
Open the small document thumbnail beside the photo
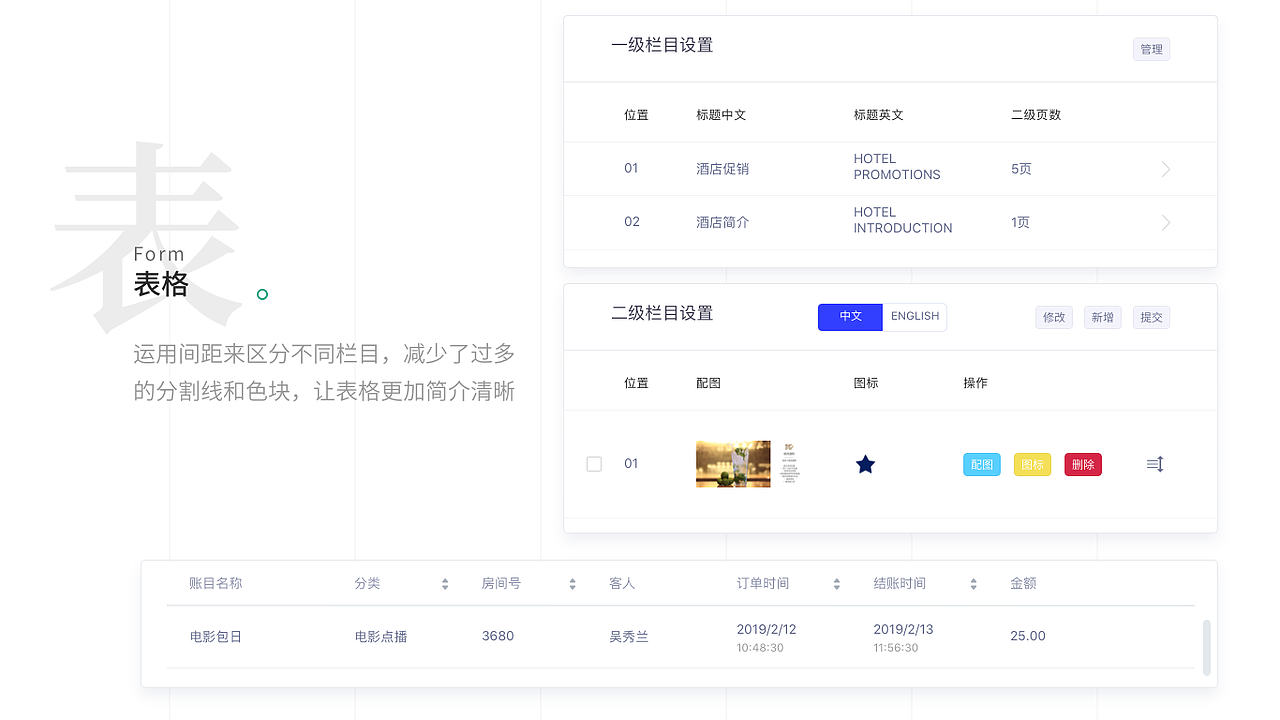789,464
